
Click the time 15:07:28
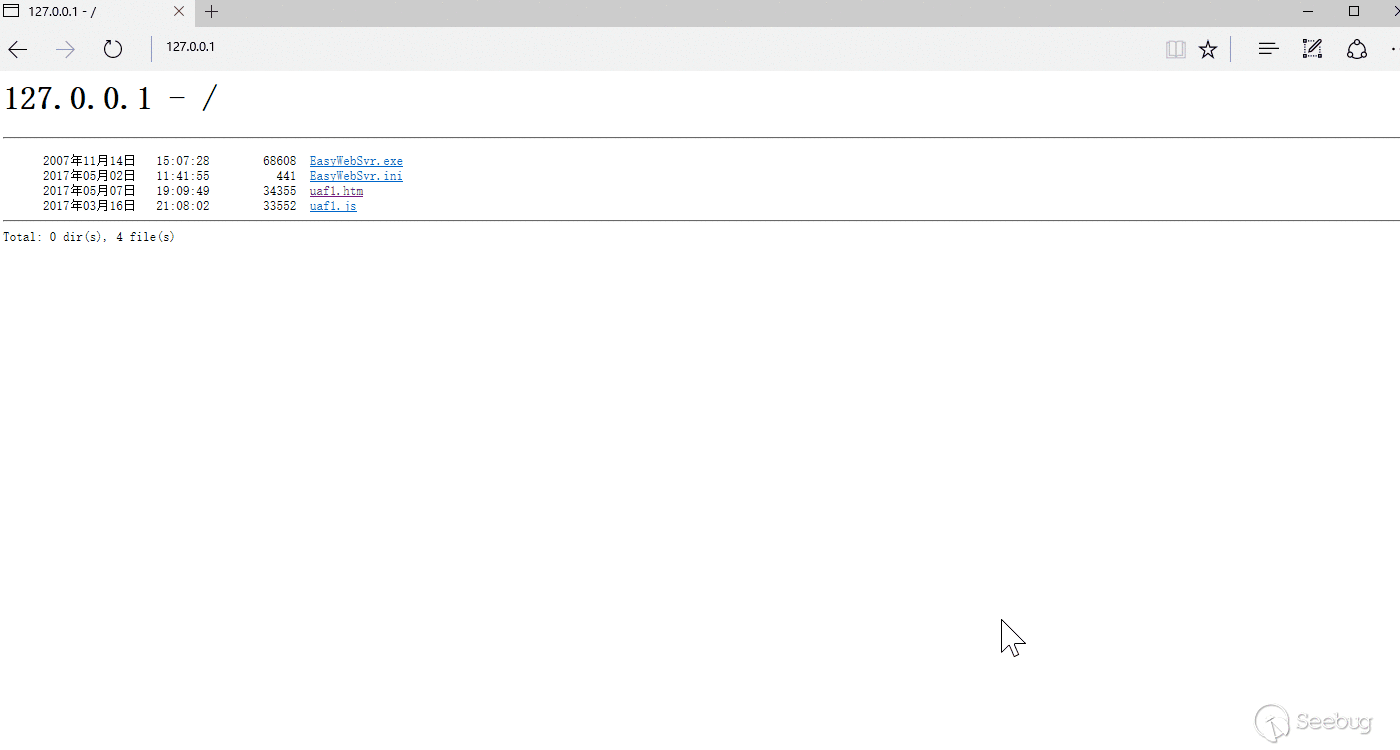(183, 161)
